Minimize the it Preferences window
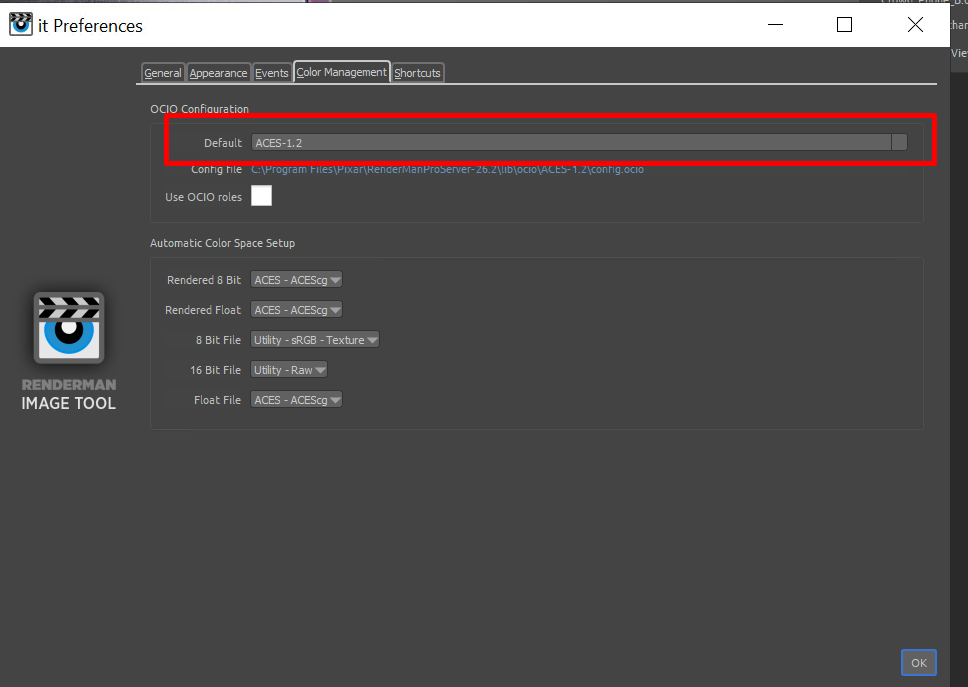968x687 pixels. (x=775, y=25)
